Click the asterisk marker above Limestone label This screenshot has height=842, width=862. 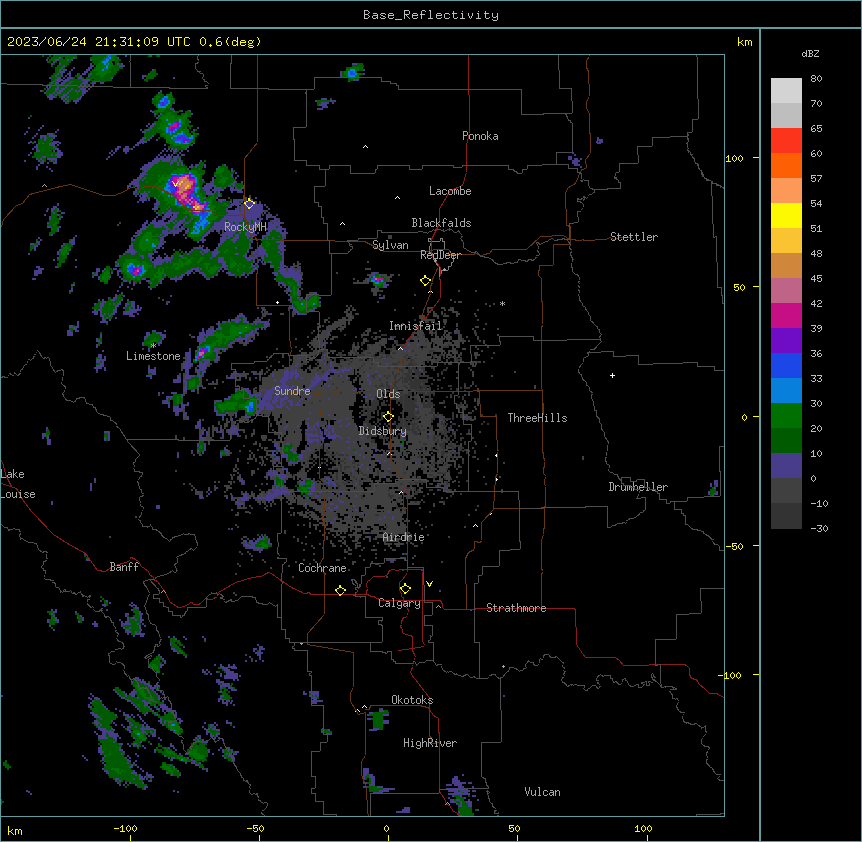pyautogui.click(x=153, y=346)
